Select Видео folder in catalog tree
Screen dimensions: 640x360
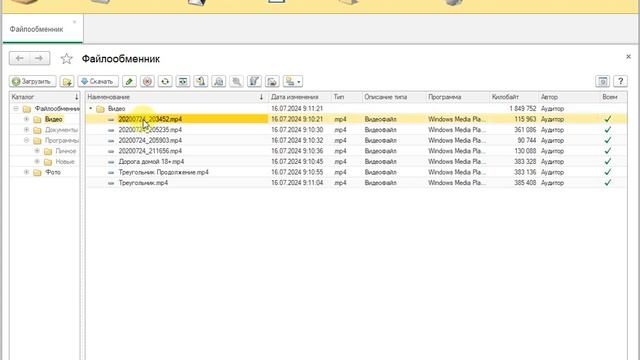coord(53,119)
